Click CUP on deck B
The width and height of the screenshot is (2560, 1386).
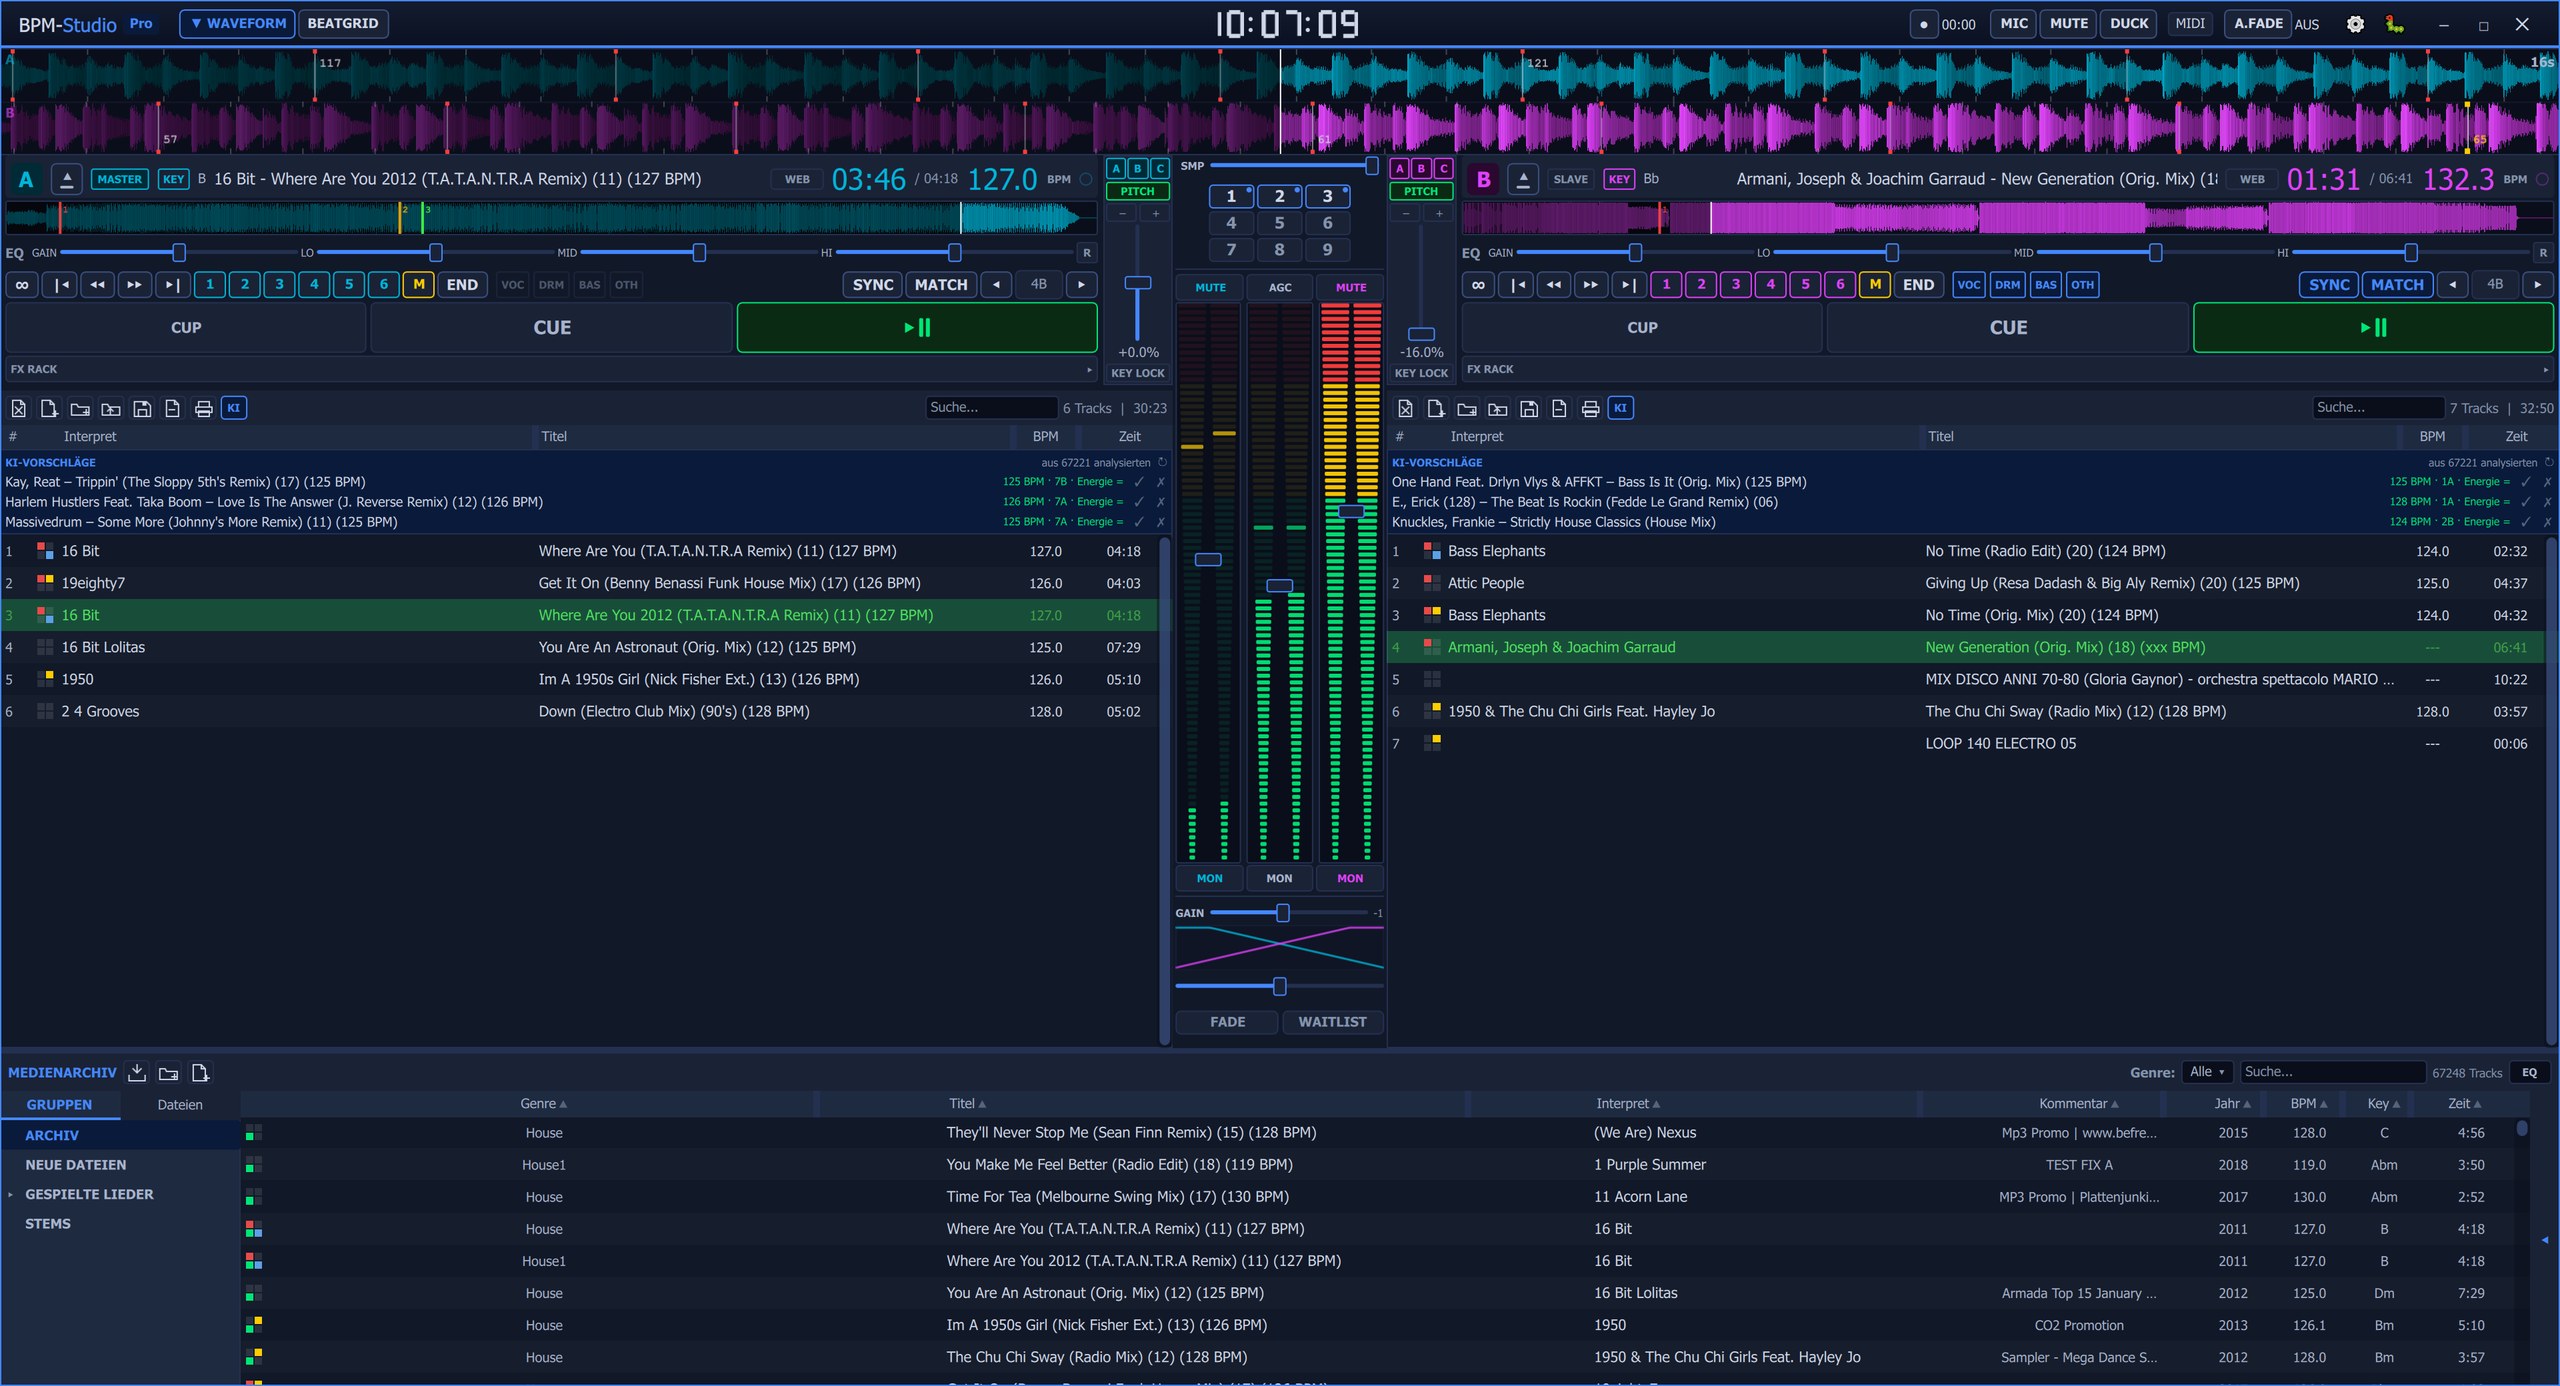[x=1642, y=328]
